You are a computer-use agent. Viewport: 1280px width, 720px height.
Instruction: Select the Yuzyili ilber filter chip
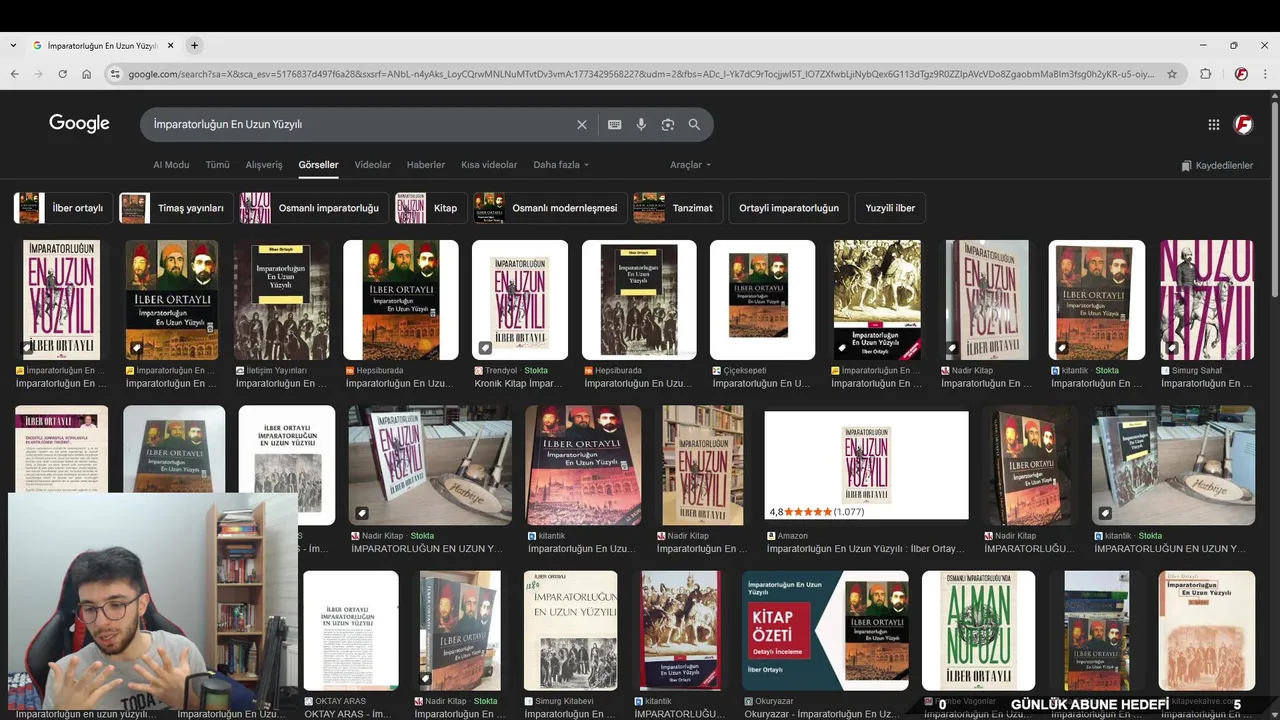click(x=890, y=208)
